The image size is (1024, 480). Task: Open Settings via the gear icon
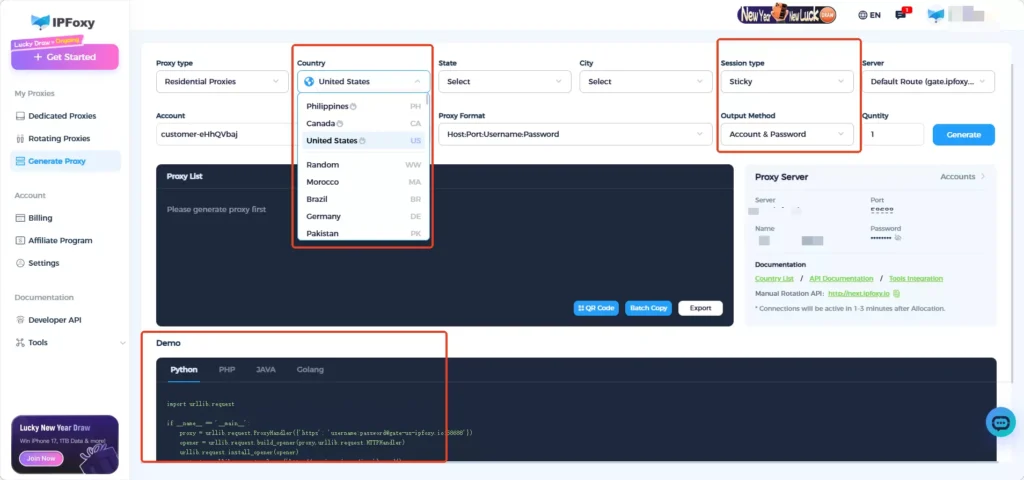click(x=20, y=263)
